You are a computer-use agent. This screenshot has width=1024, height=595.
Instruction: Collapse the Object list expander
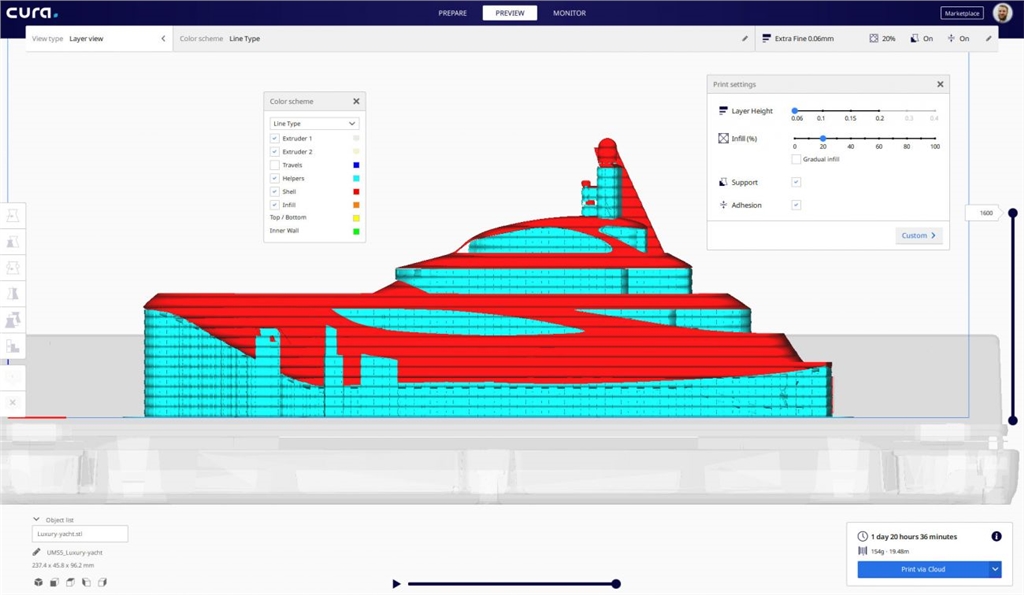pyautogui.click(x=37, y=519)
